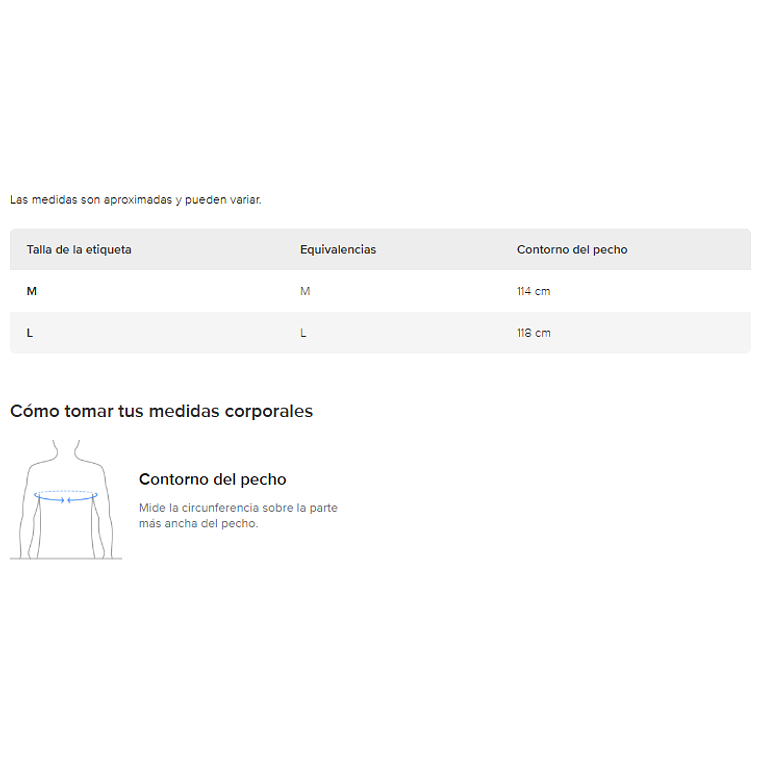Click the 'Las medidas son aproximadas' note

point(90,200)
